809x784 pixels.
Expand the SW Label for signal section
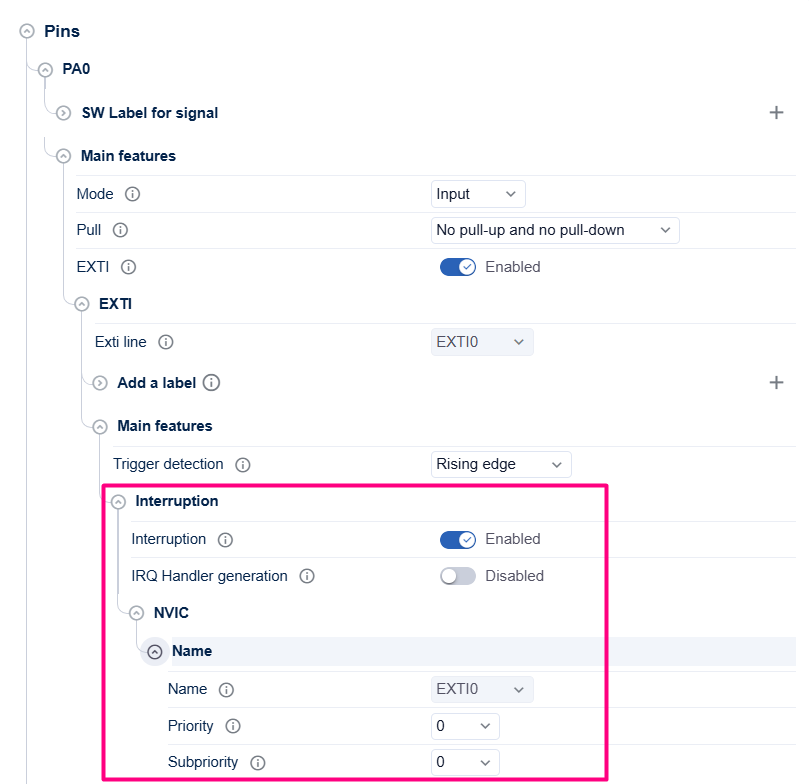point(63,113)
